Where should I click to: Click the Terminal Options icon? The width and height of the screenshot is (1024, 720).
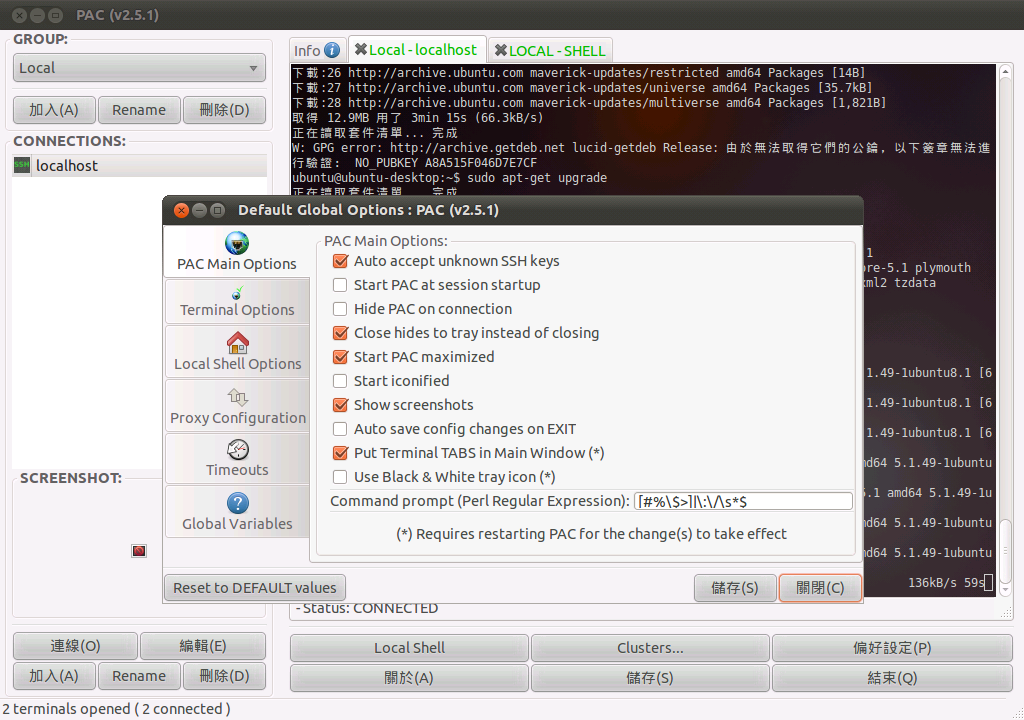pos(237,293)
